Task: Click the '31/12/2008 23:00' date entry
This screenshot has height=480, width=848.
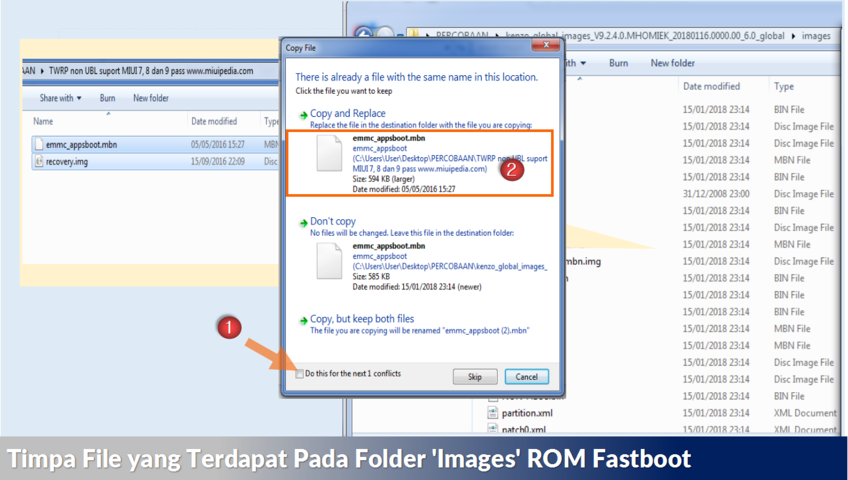Action: coord(716,194)
